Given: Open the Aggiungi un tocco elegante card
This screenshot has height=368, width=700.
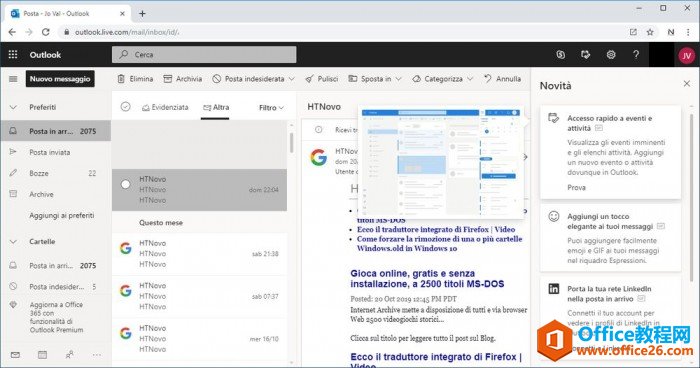Looking at the screenshot, I should [610, 238].
